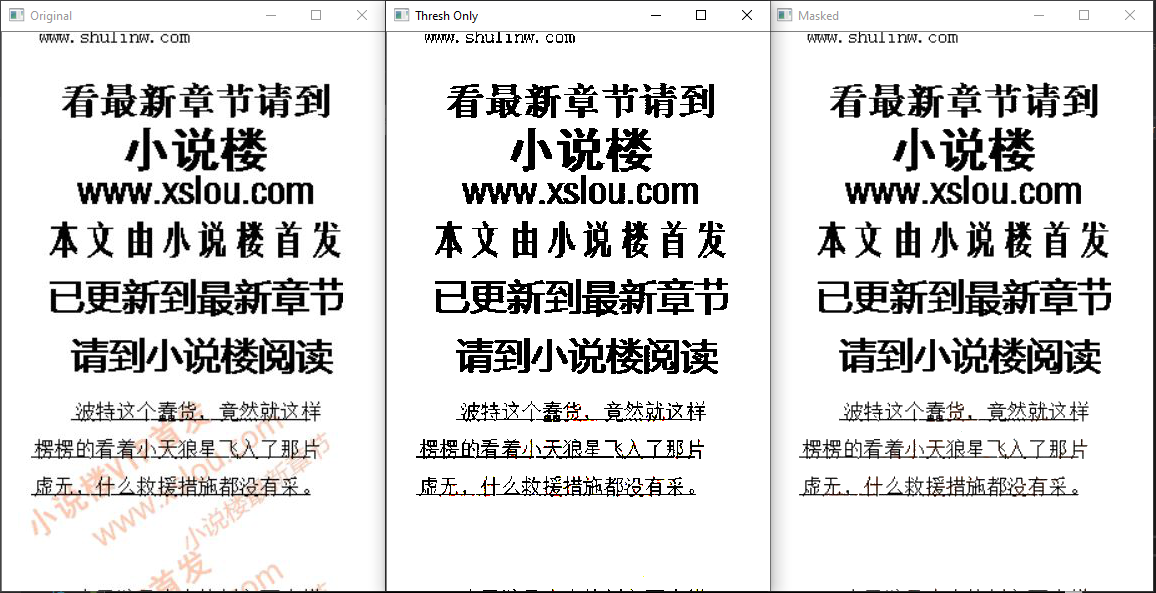Select the Original window title text
The image size is (1156, 593).
(51, 16)
